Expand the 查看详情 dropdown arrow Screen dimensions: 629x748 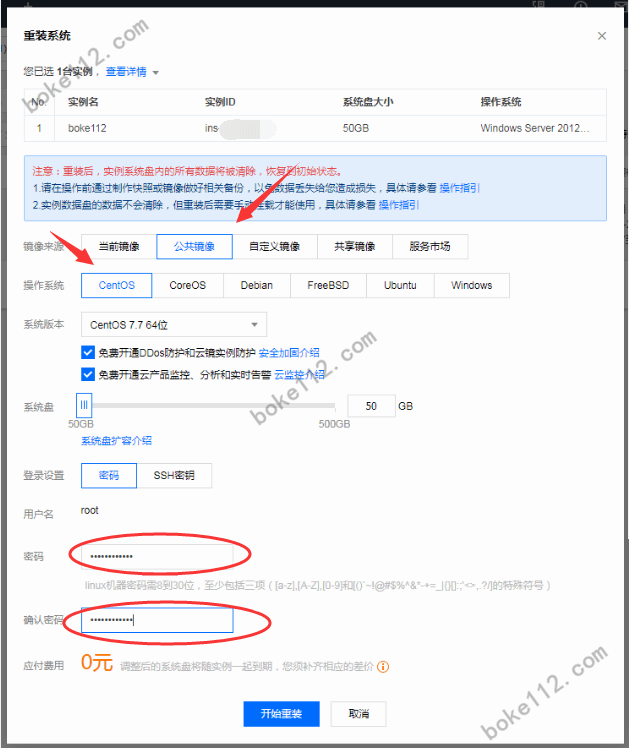(x=155, y=73)
